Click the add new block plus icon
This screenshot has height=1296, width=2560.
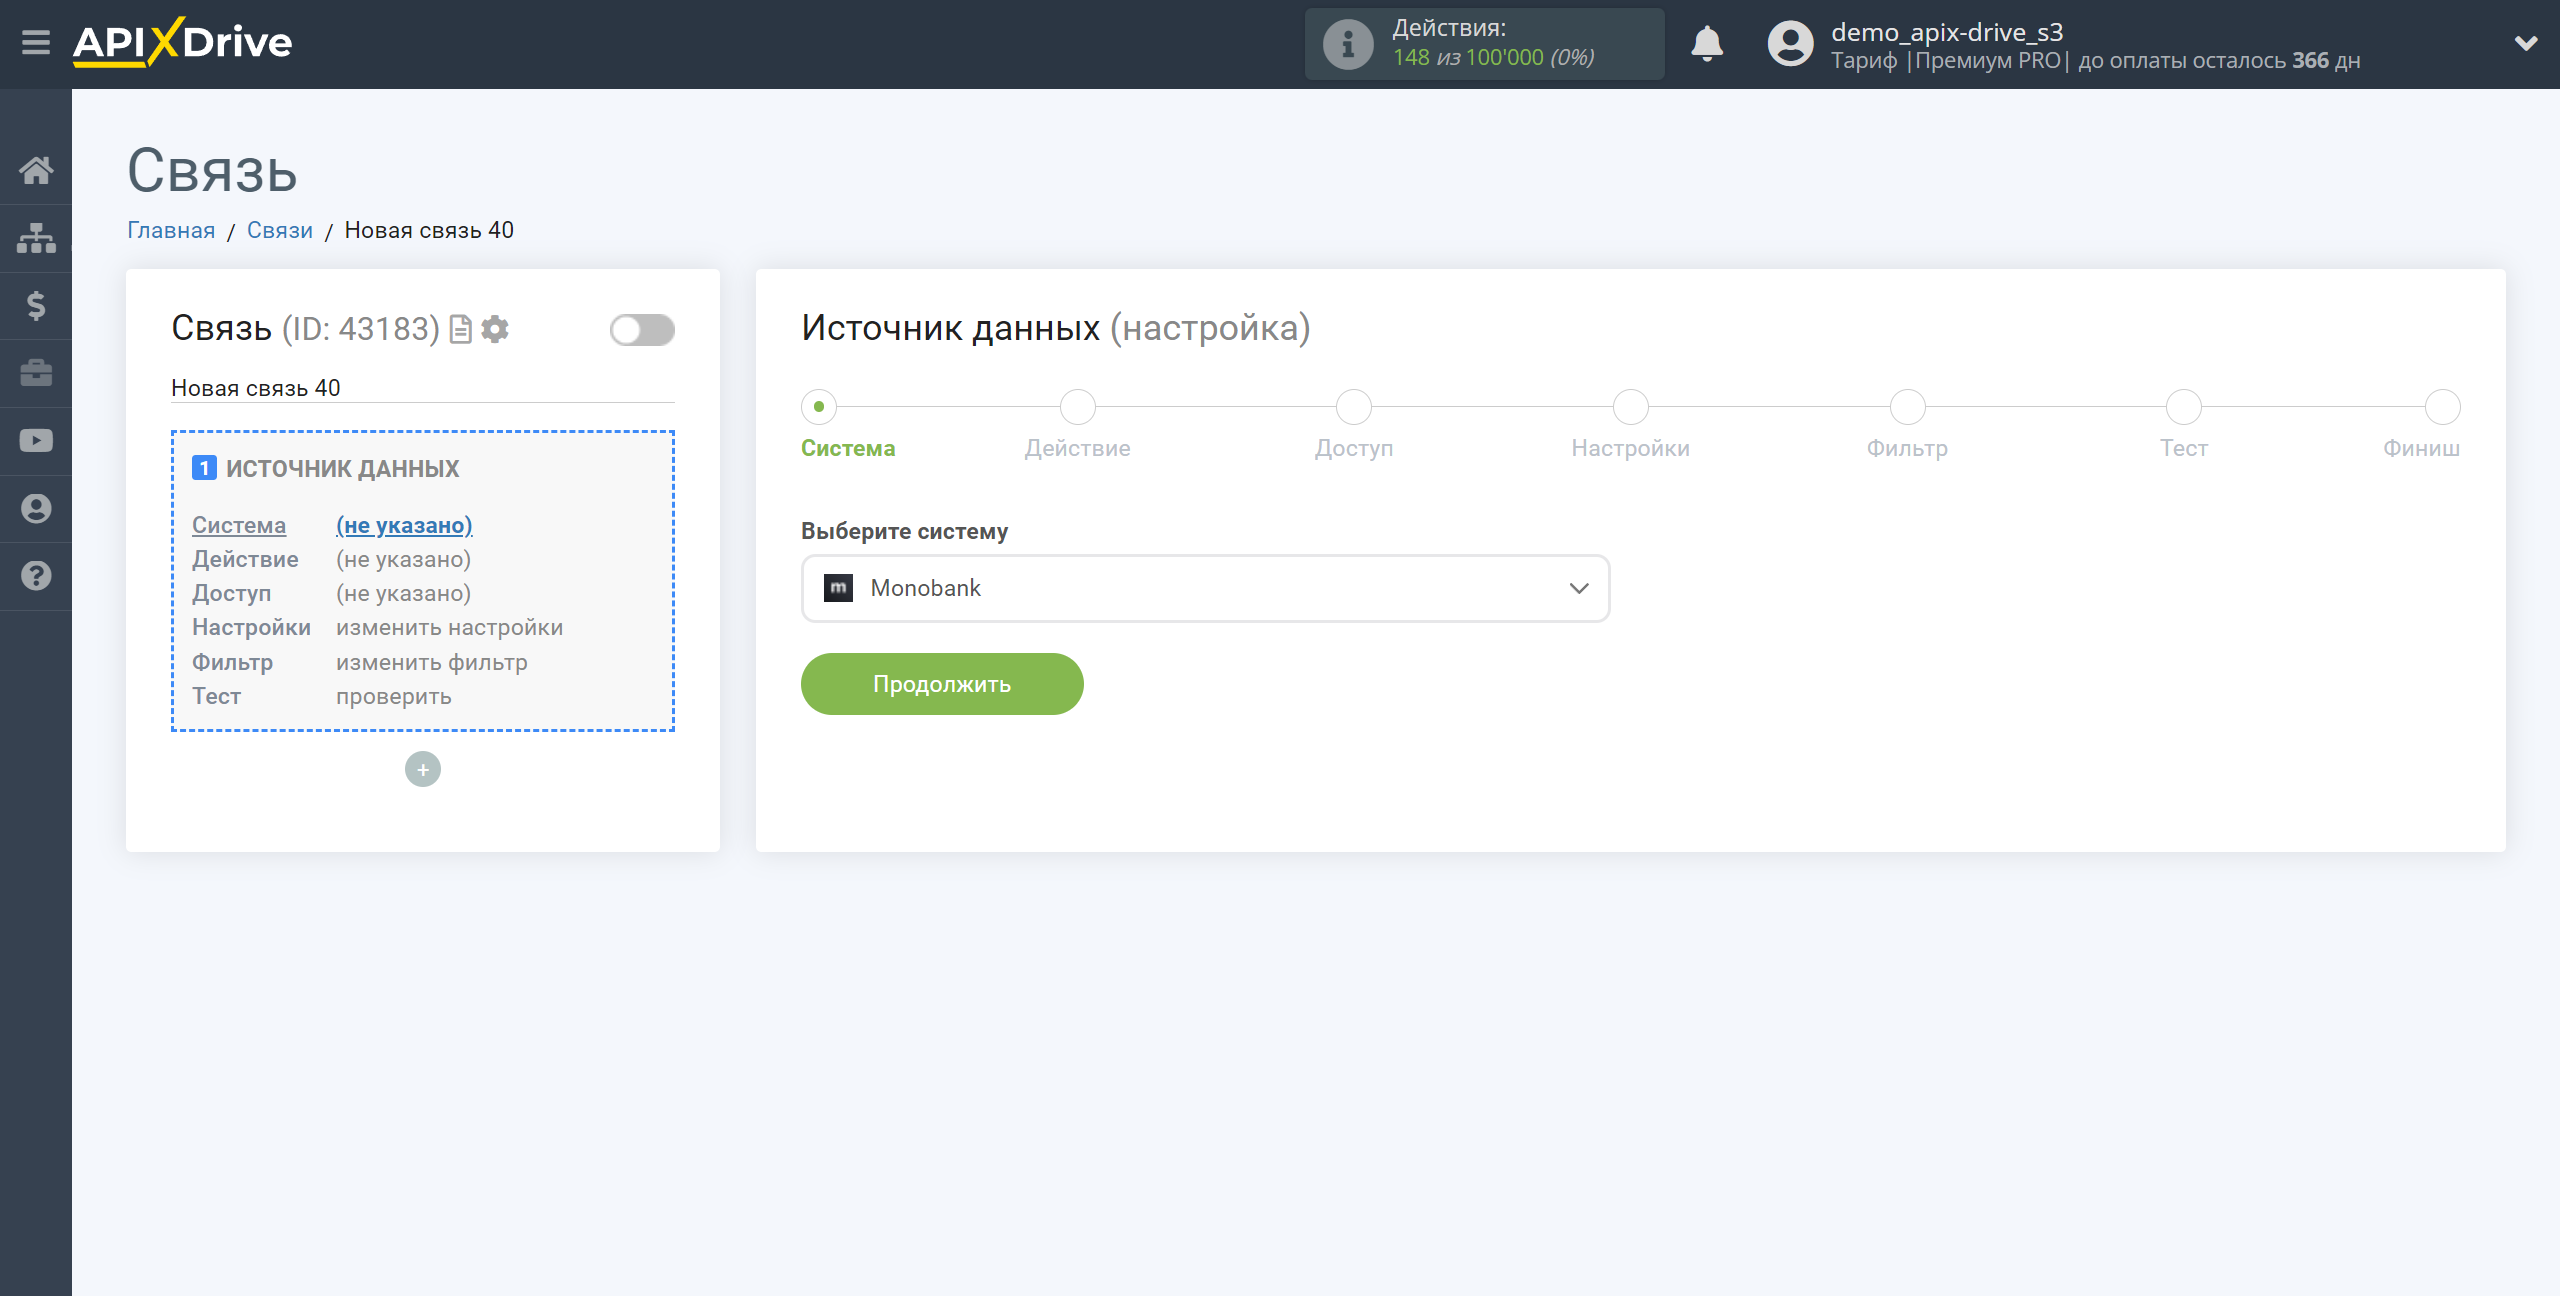423,769
